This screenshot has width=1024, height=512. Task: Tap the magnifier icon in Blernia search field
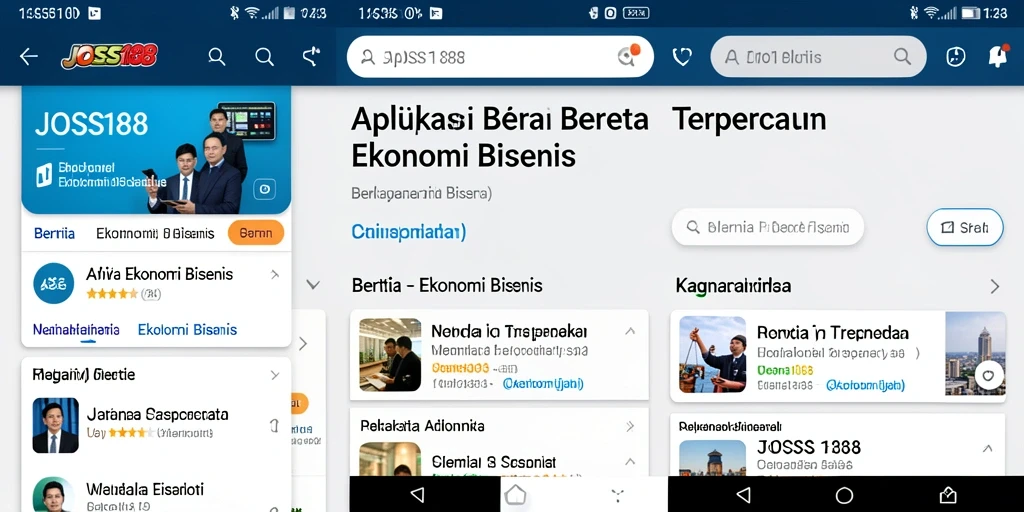[x=694, y=227]
